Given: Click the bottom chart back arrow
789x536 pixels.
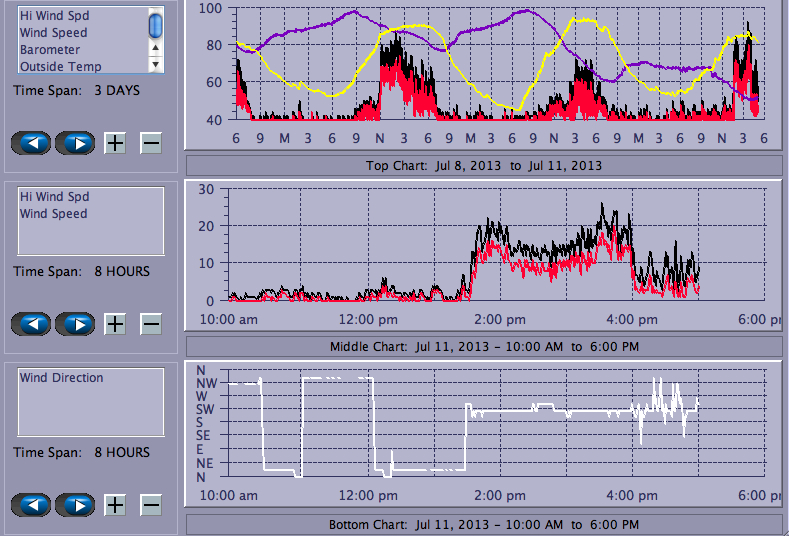Looking at the screenshot, I should (x=34, y=505).
